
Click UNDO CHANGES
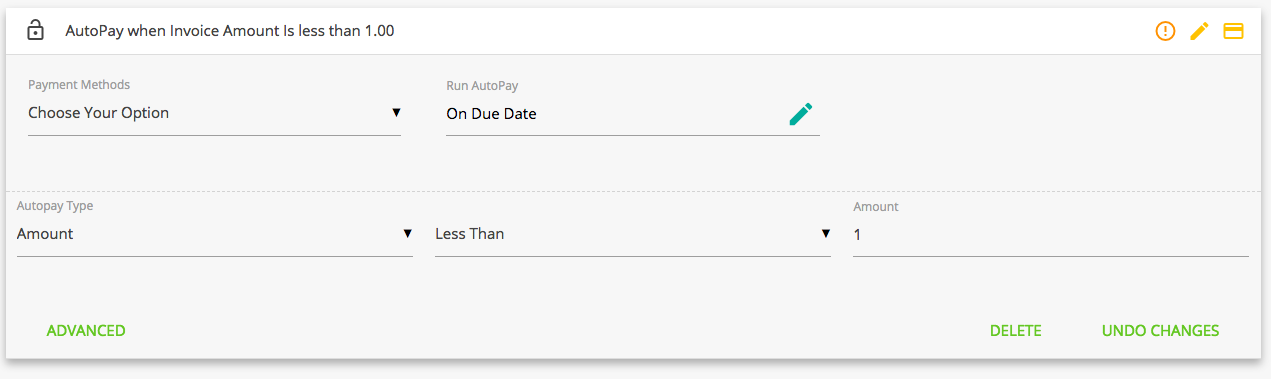[x=1160, y=331]
